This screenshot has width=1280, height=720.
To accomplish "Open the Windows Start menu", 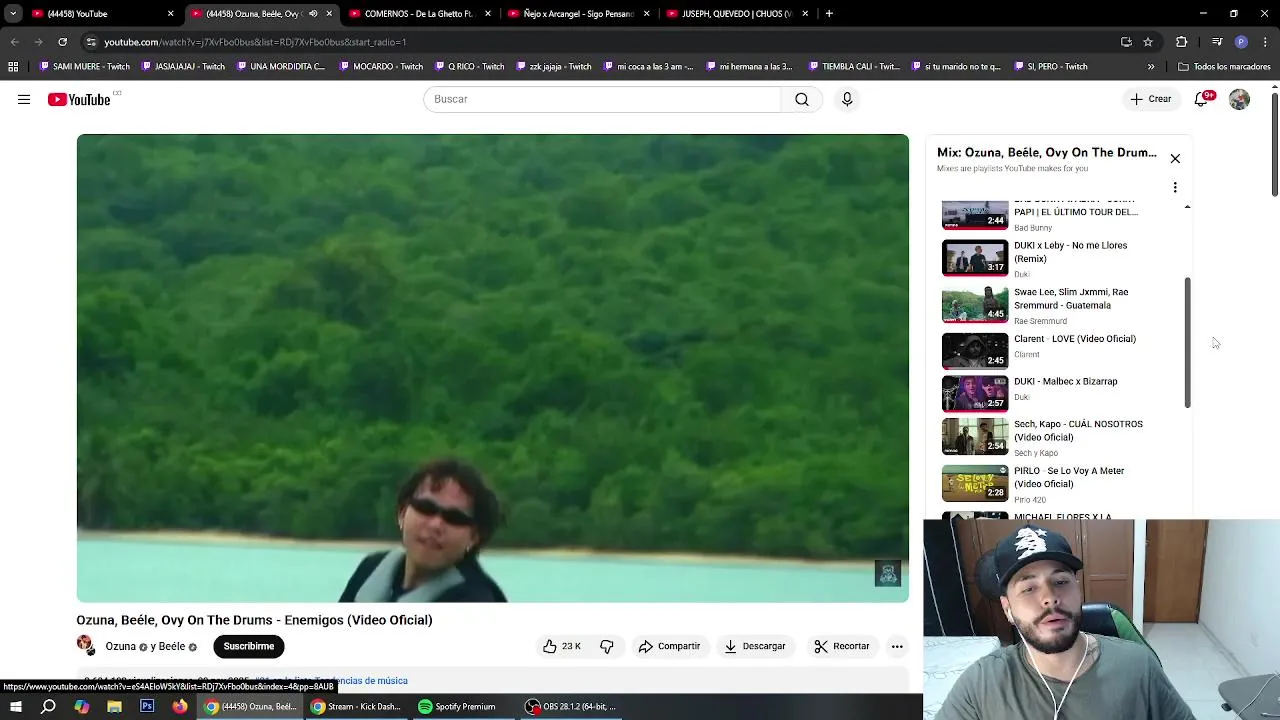I will click(15, 706).
